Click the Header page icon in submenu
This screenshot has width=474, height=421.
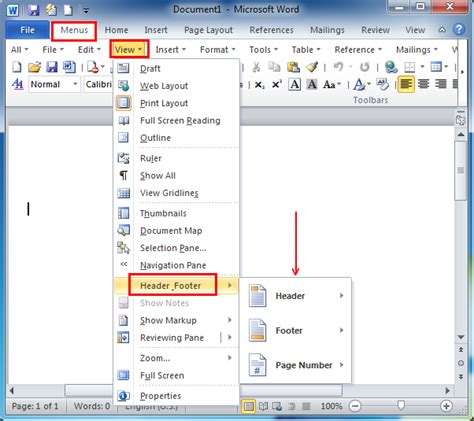point(257,296)
